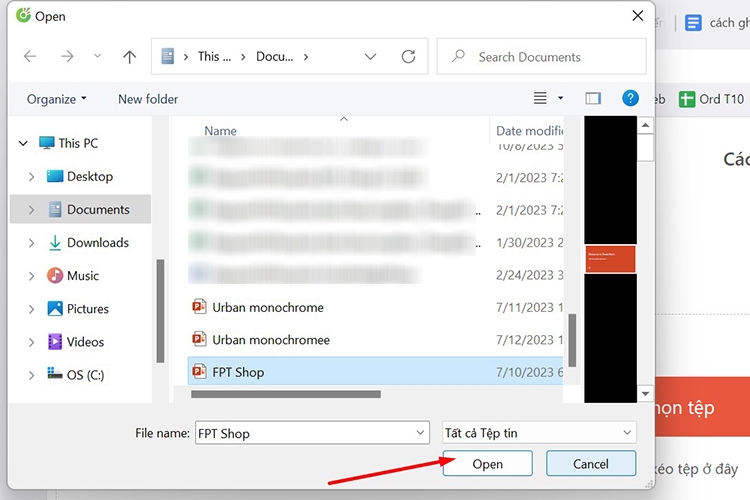This screenshot has width=750, height=500.
Task: Expand the address bar history dropdown
Action: tap(370, 56)
